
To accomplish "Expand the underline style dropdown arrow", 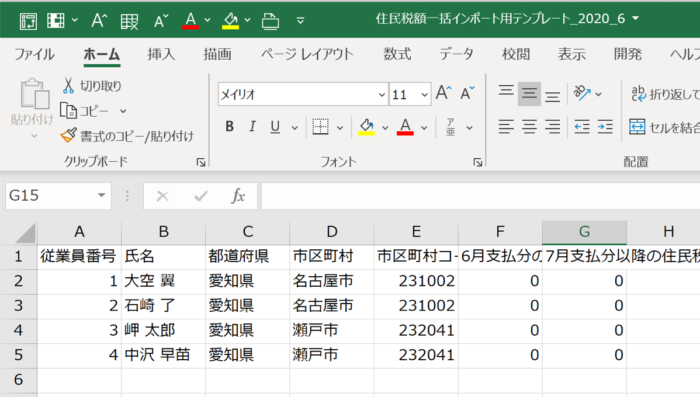I will tap(295, 128).
